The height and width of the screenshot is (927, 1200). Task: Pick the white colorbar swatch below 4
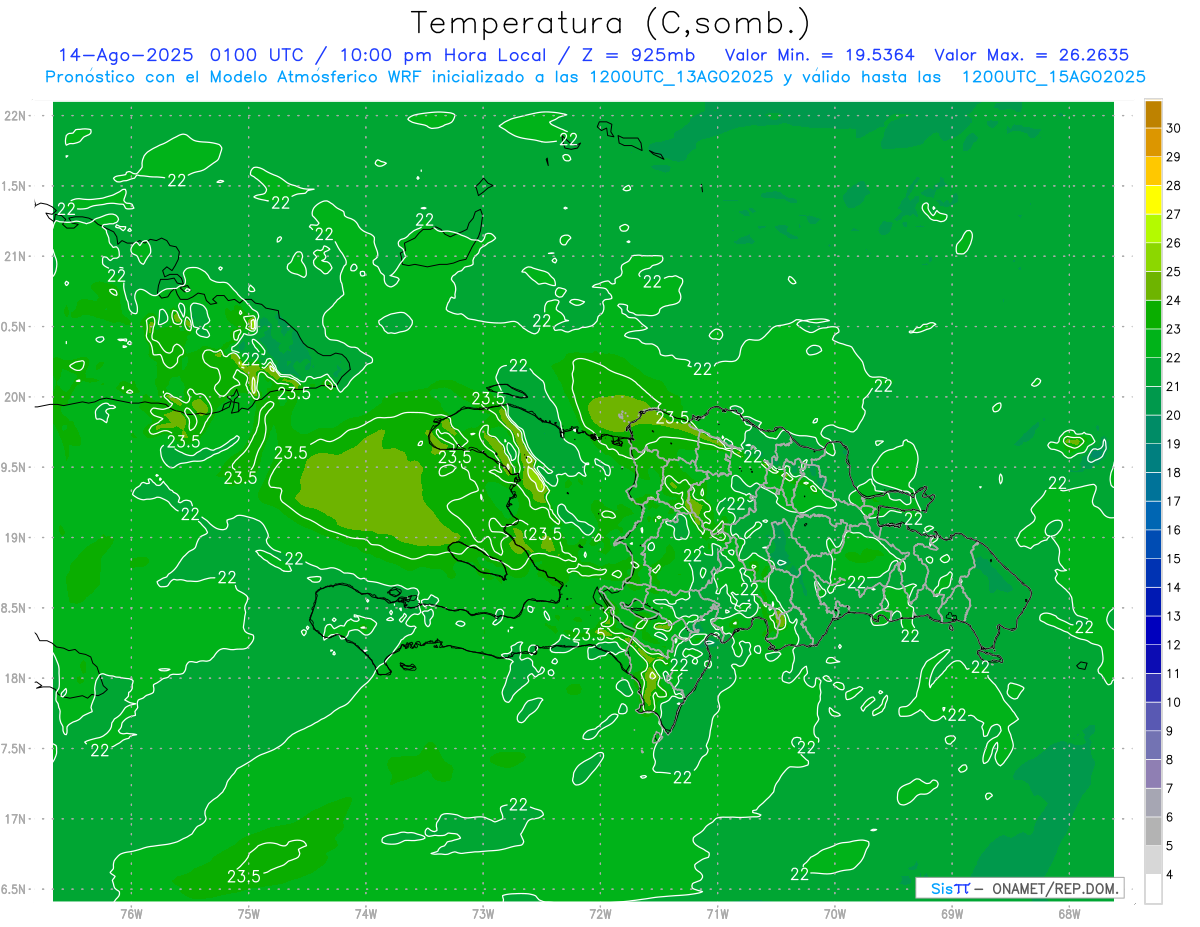point(1153,889)
